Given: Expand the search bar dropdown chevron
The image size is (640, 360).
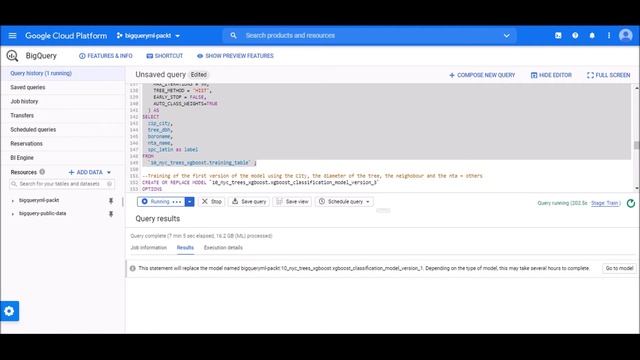Looking at the screenshot, I should (507, 36).
